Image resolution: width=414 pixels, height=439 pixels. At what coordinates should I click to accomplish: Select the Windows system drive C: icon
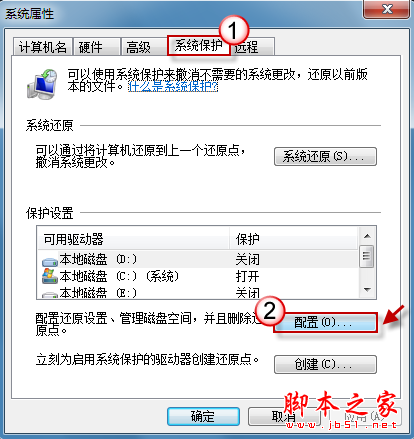[x=50, y=276]
